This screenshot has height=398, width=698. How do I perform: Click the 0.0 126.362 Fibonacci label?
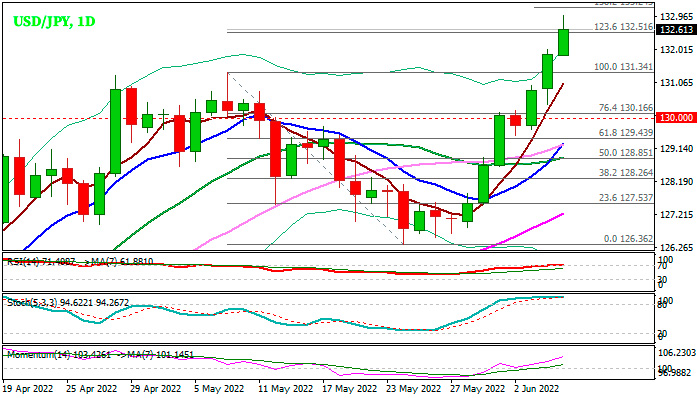[629, 239]
